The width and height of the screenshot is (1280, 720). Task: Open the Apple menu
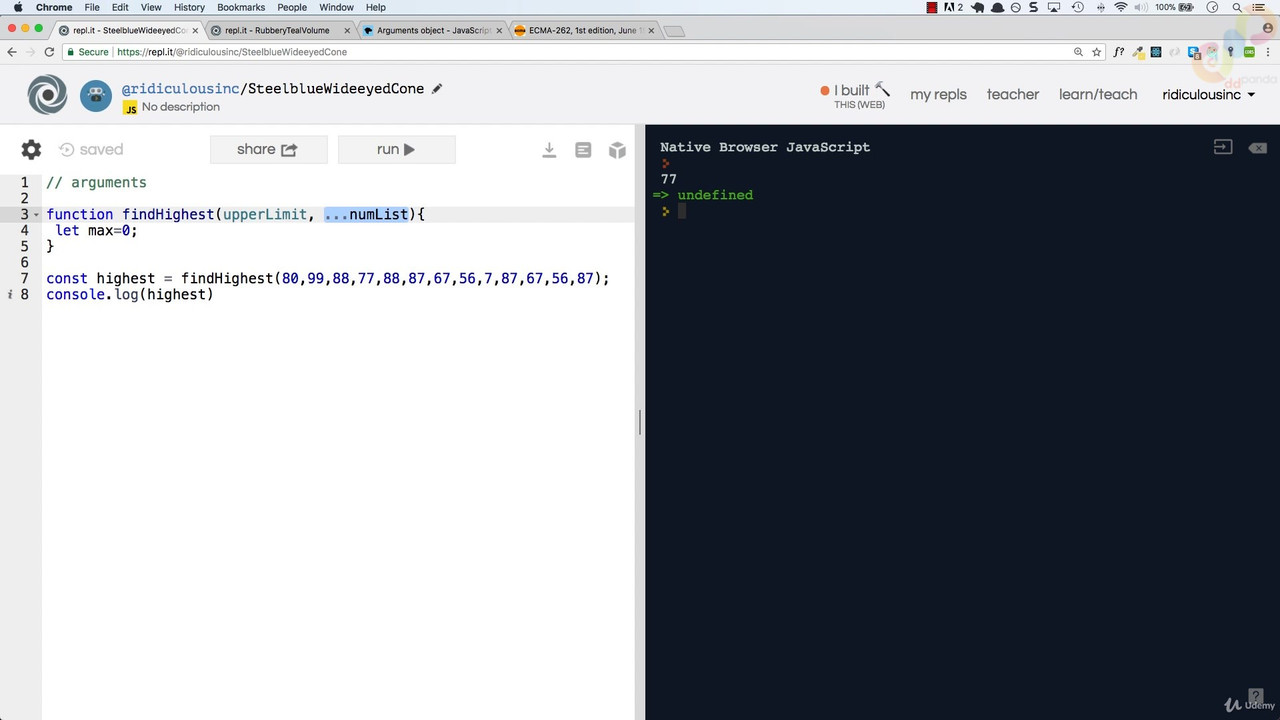[x=18, y=7]
